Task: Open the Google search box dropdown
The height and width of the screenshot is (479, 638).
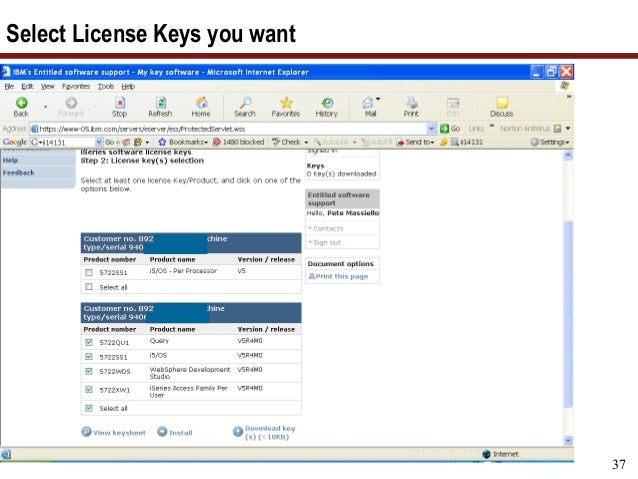Action: [98, 142]
